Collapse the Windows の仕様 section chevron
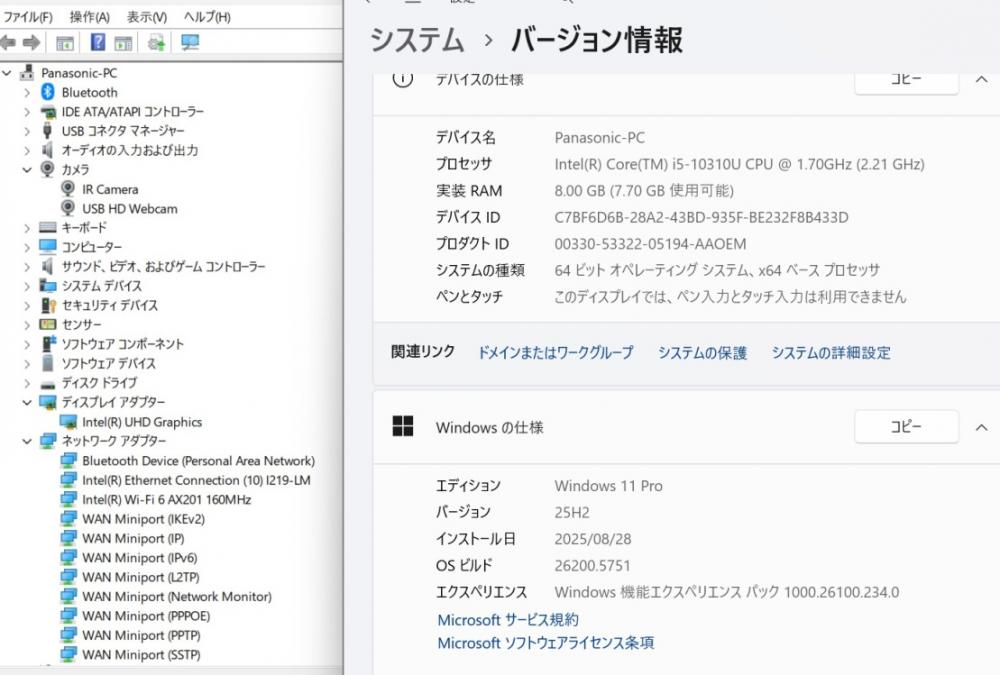Viewport: 1000px width, 675px height. [x=982, y=427]
